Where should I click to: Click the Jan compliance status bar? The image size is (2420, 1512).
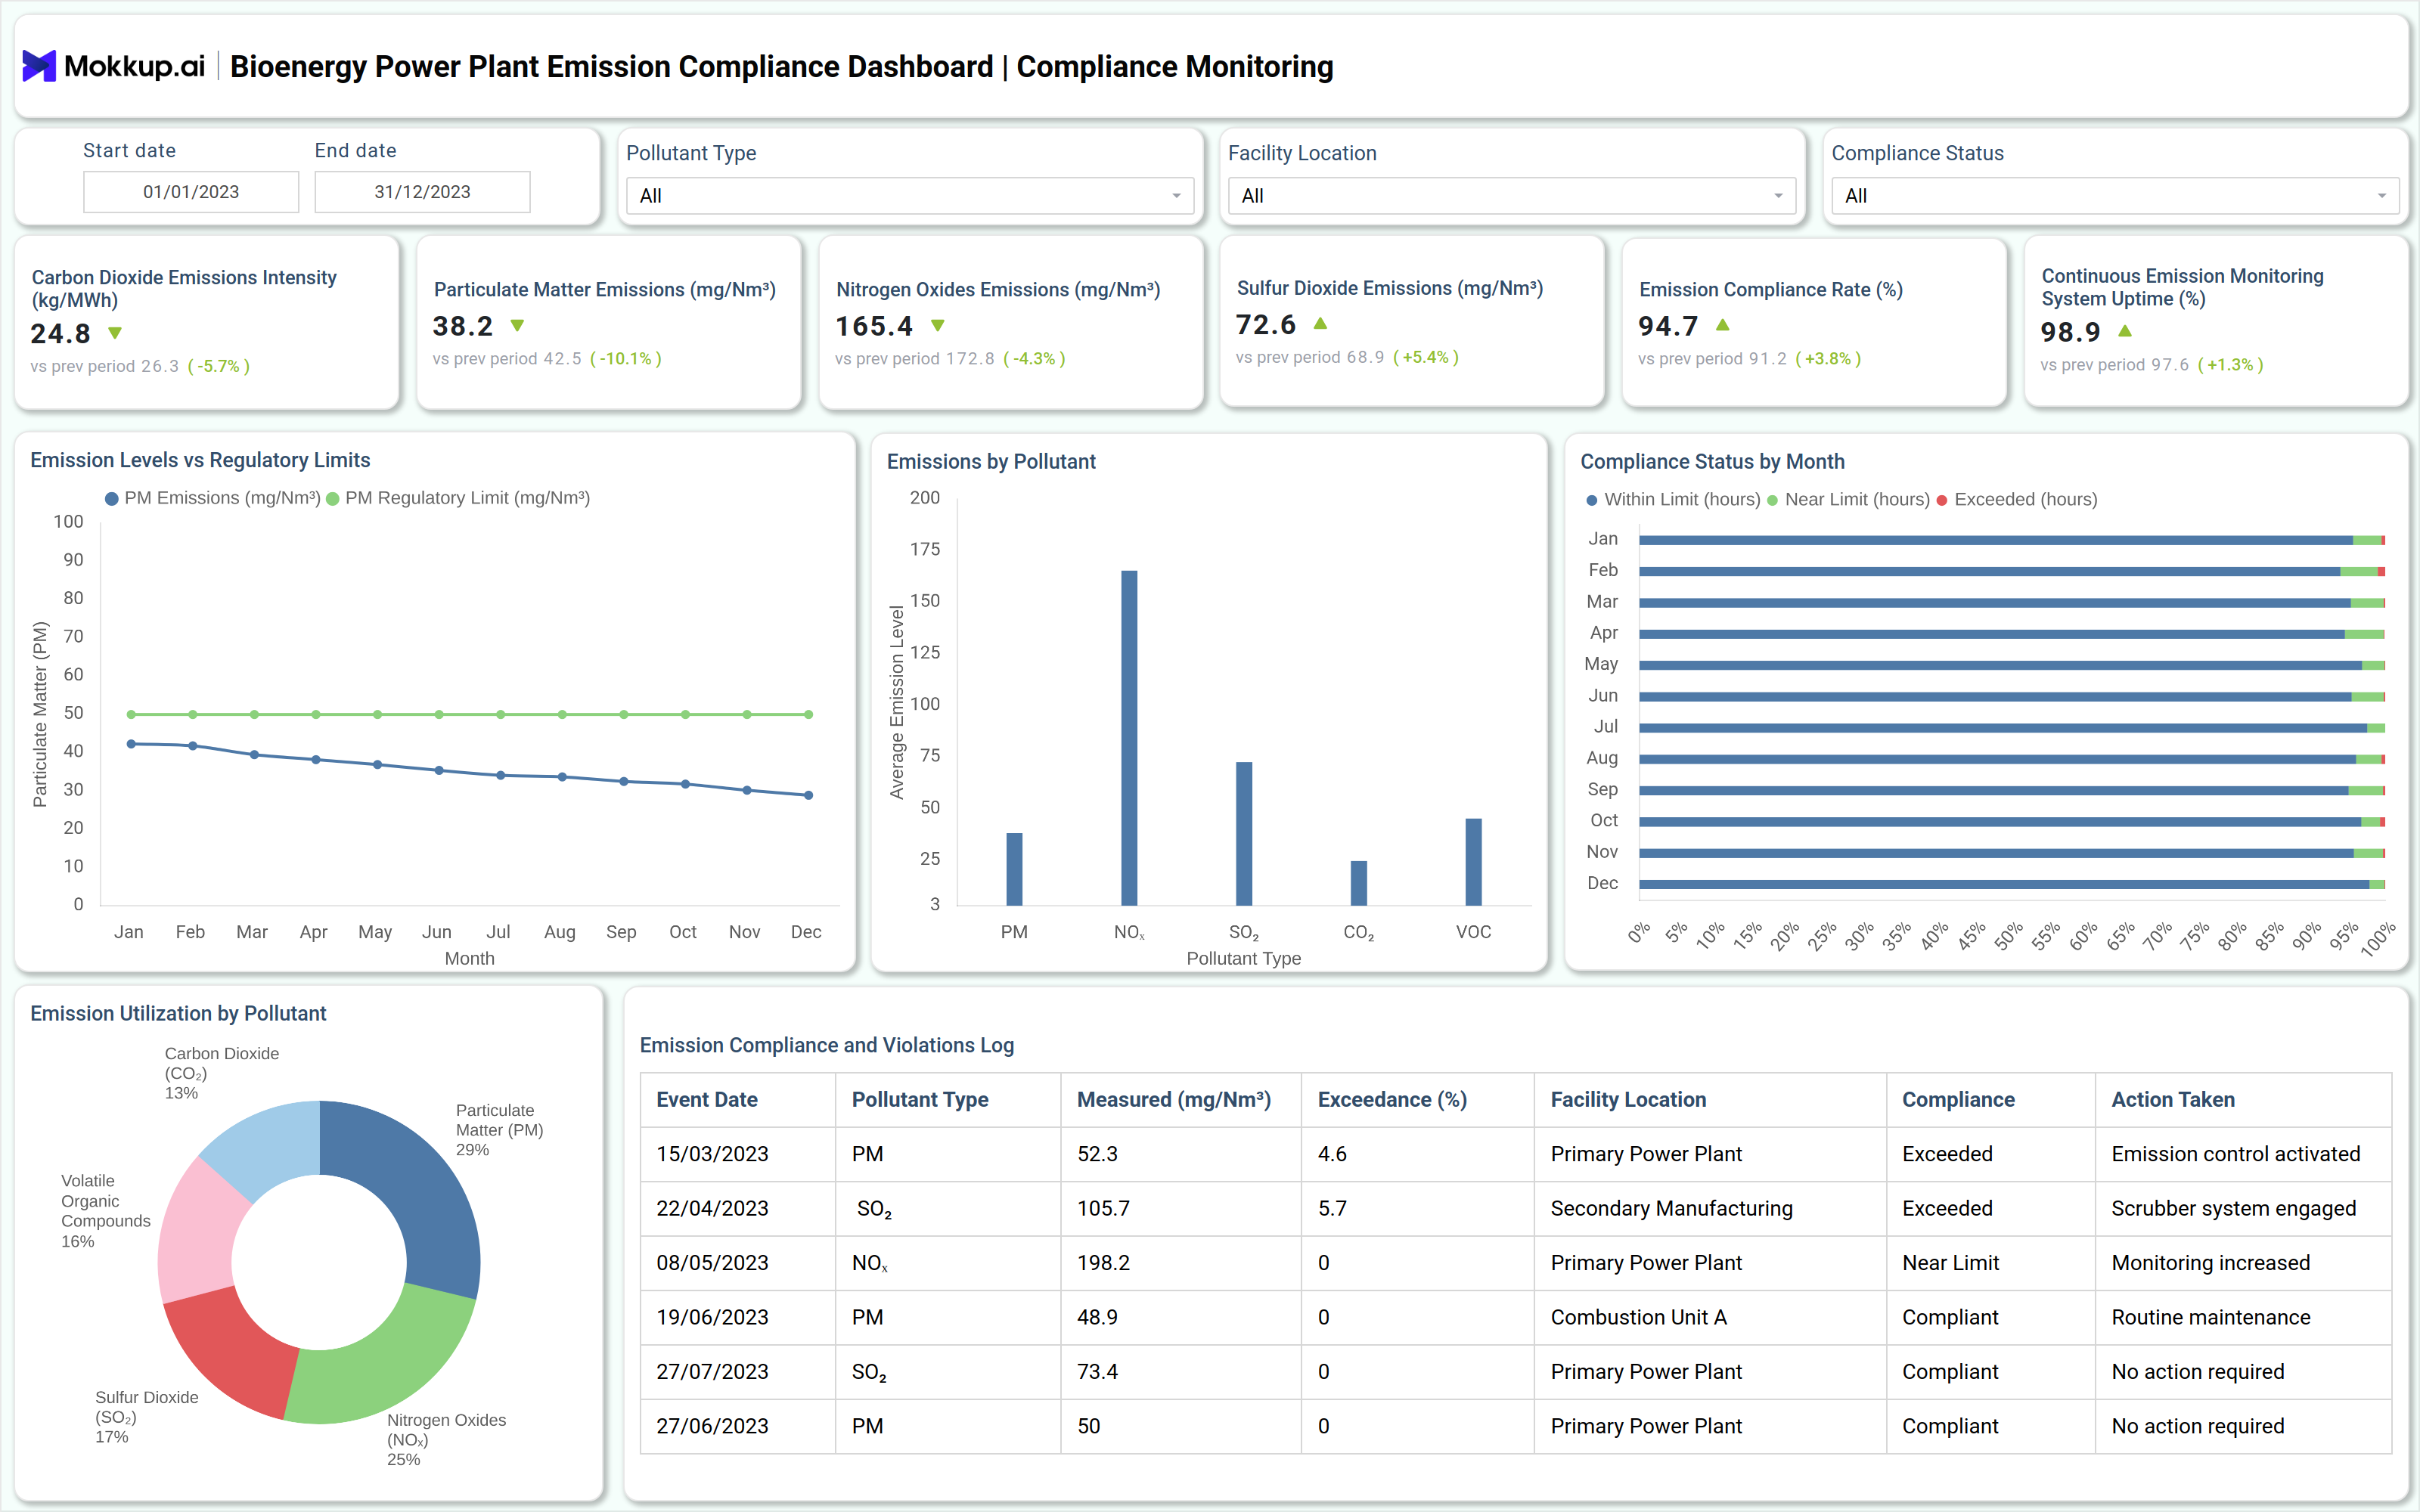pyautogui.click(x=2012, y=540)
